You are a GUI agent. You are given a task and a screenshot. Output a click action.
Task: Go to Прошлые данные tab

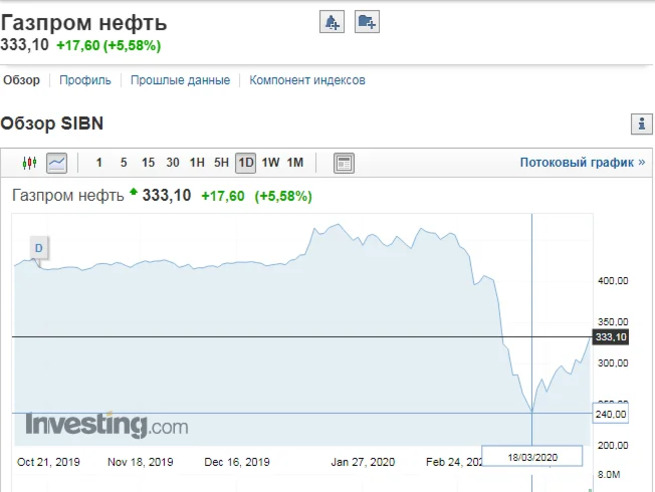[x=180, y=80]
